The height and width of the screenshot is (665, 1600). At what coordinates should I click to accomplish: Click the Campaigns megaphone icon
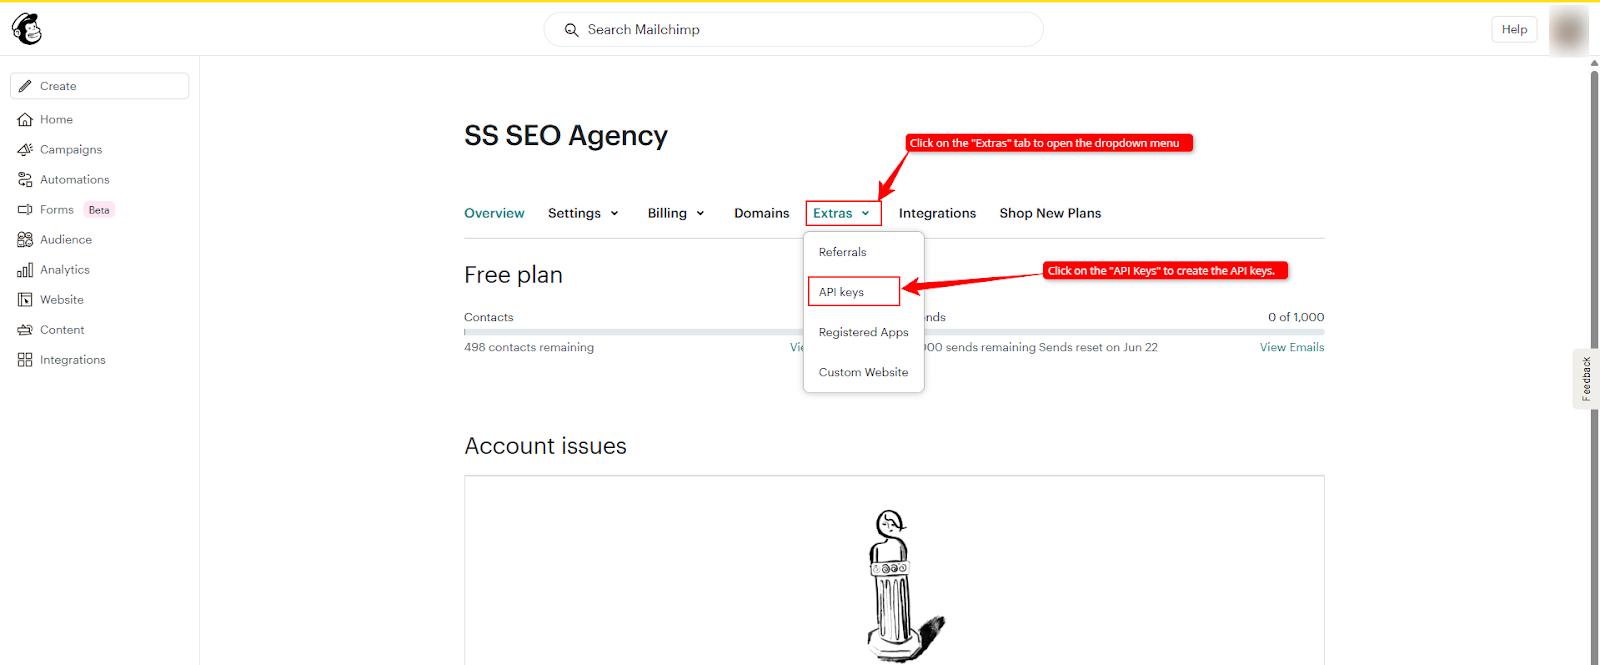coord(25,150)
